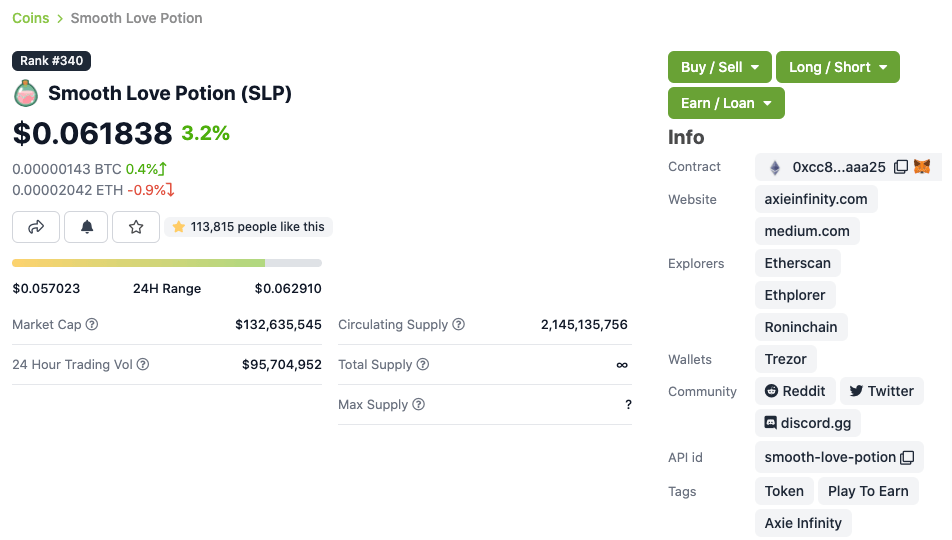Click the Smooth Love Potion coin logo
The image size is (952, 540).
pos(26,94)
